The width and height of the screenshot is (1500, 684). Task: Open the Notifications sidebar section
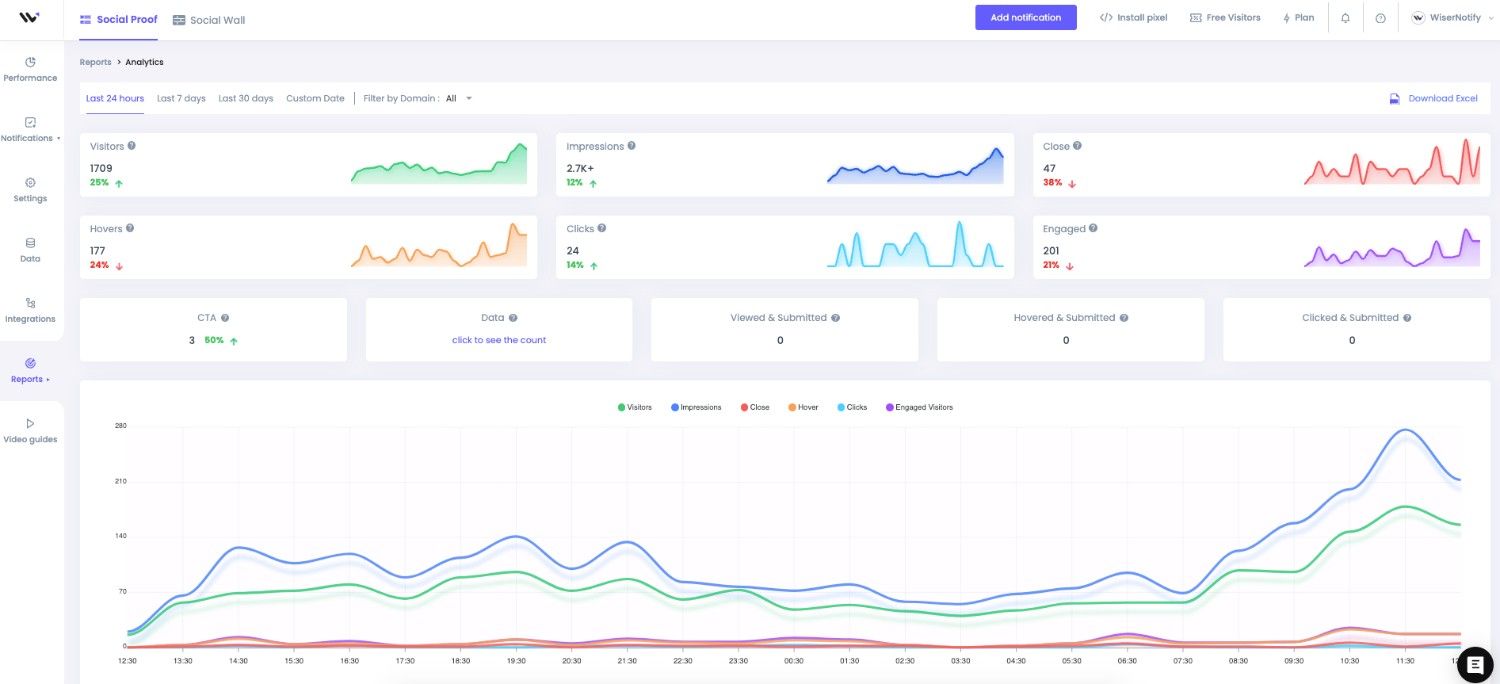point(30,130)
